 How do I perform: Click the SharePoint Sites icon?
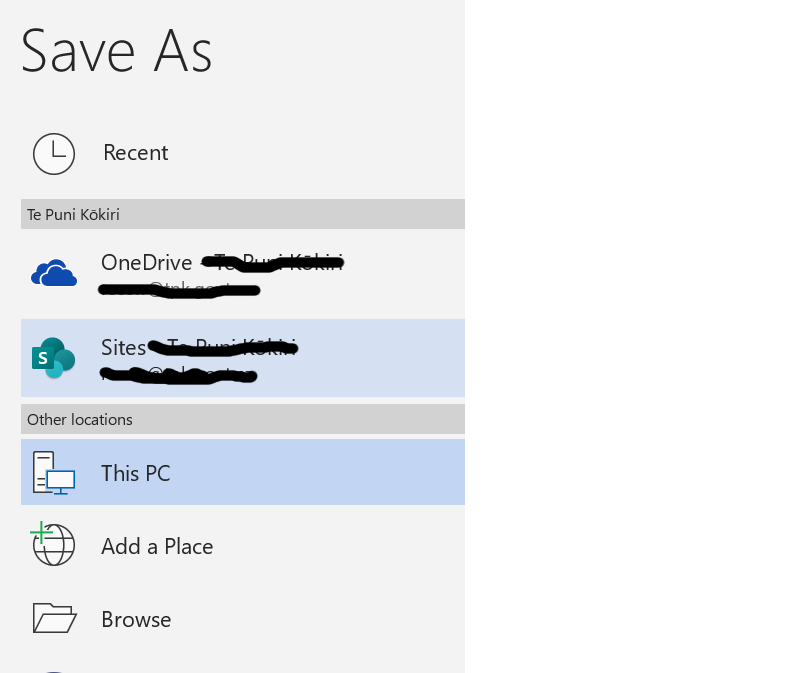click(x=53, y=358)
